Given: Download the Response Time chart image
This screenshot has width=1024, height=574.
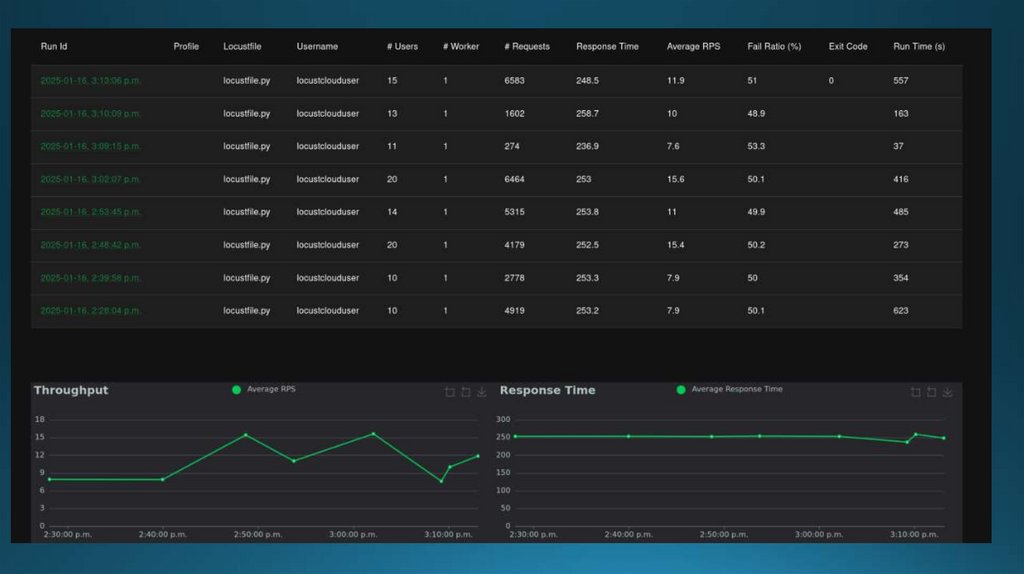Looking at the screenshot, I should coord(948,392).
